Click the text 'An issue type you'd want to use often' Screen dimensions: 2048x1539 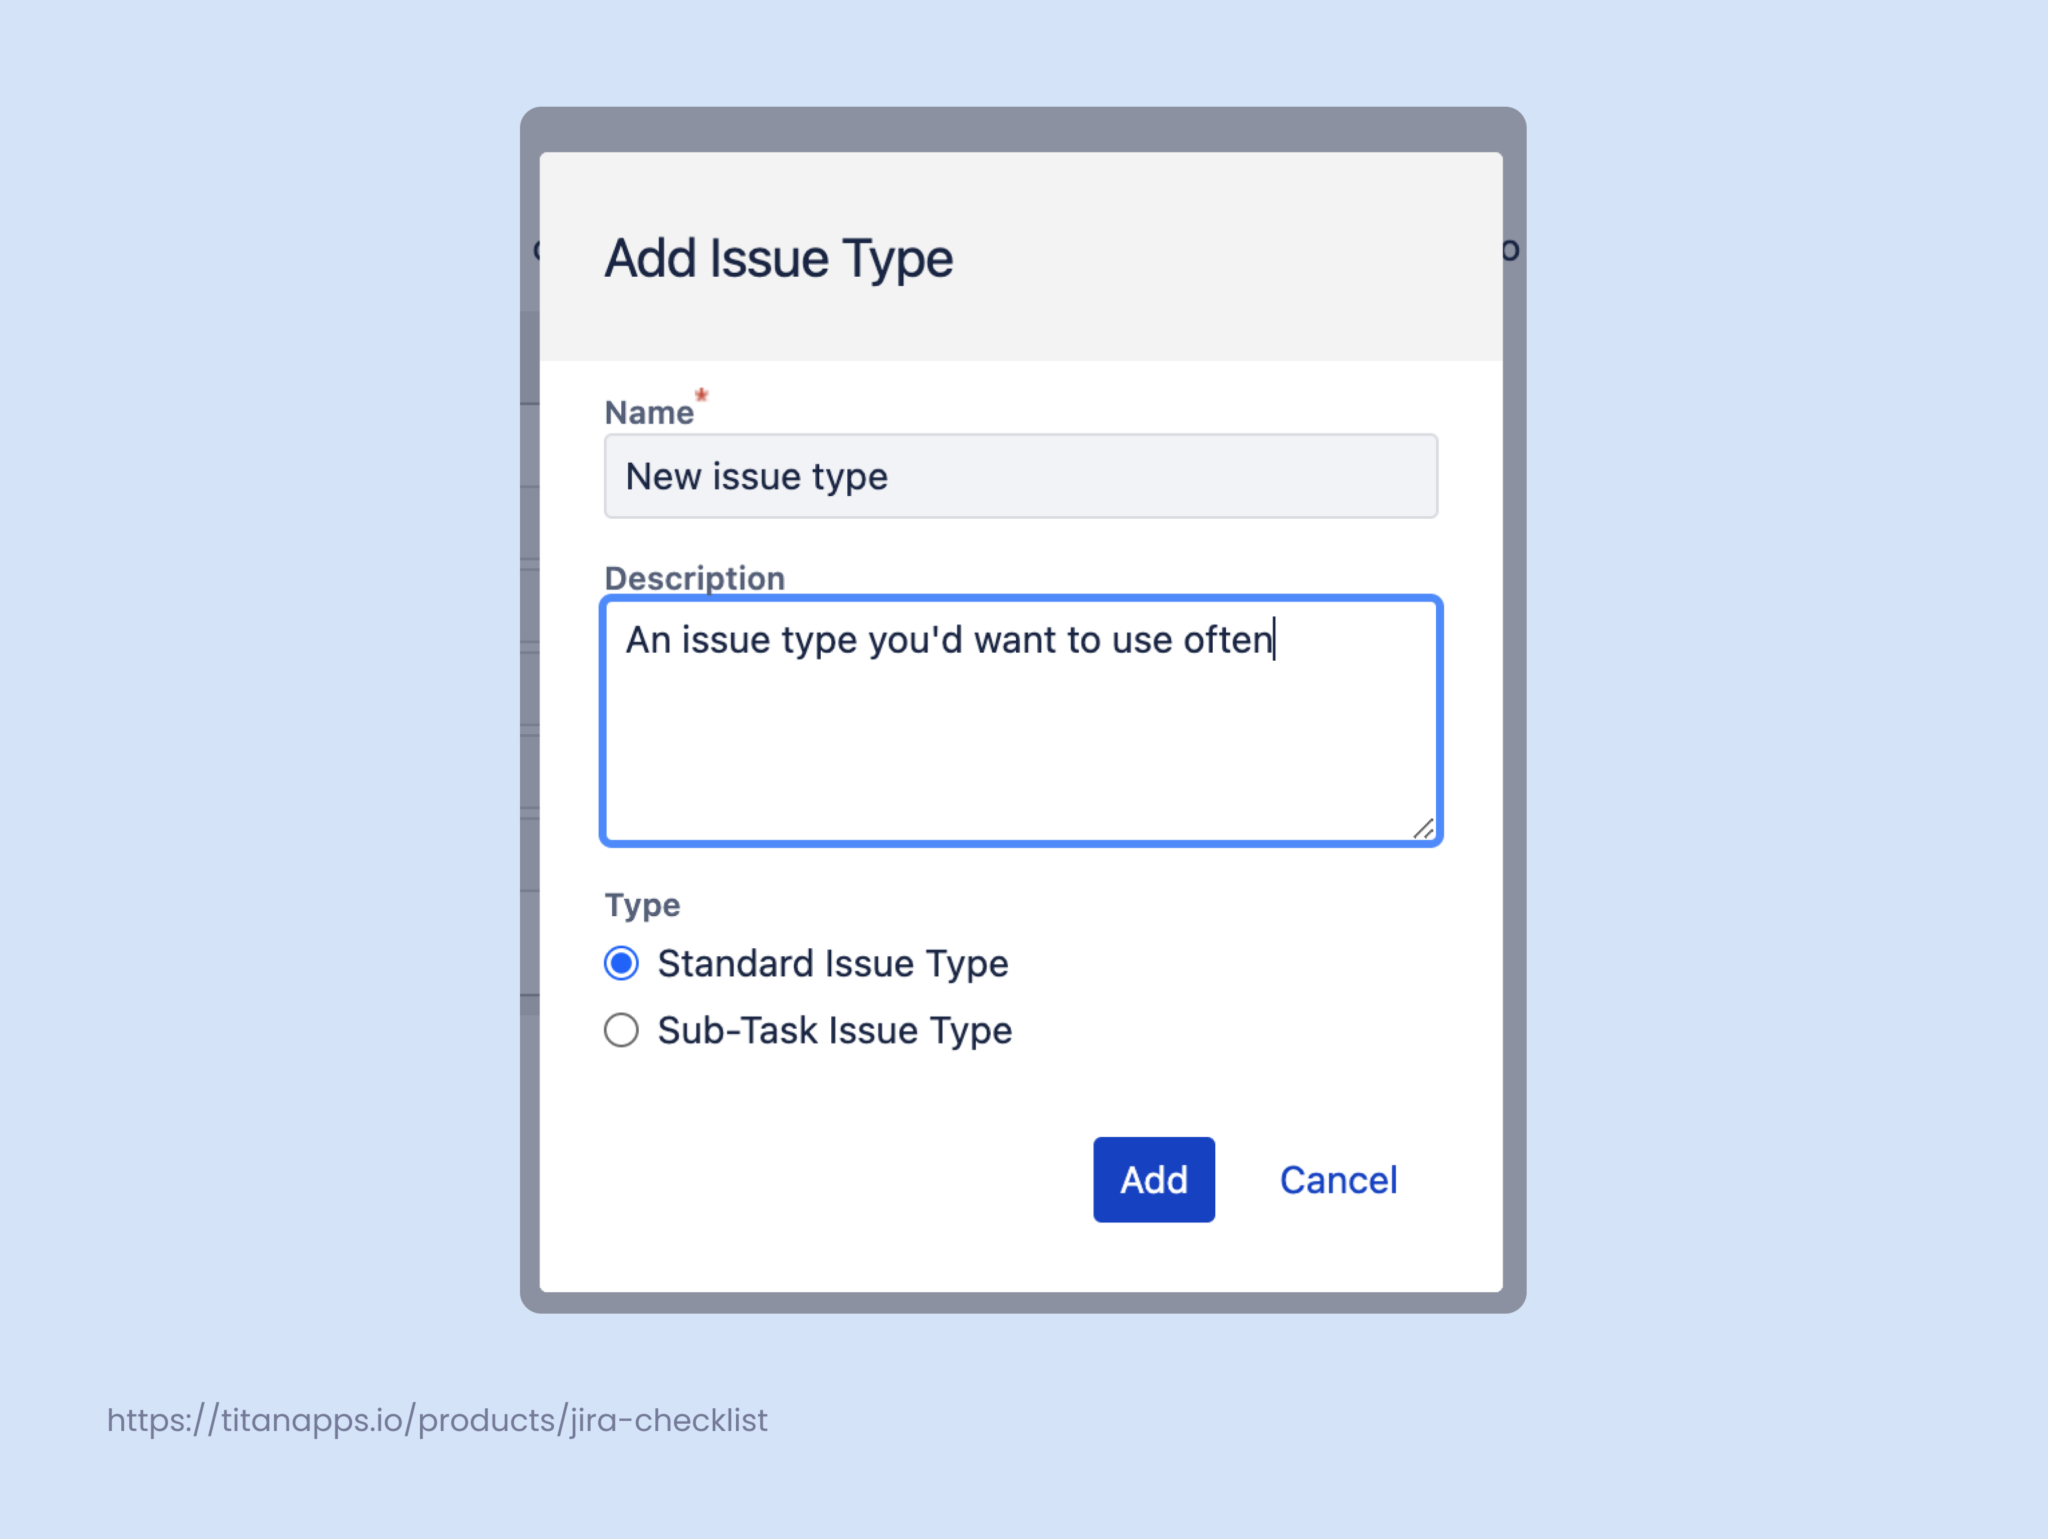click(948, 639)
